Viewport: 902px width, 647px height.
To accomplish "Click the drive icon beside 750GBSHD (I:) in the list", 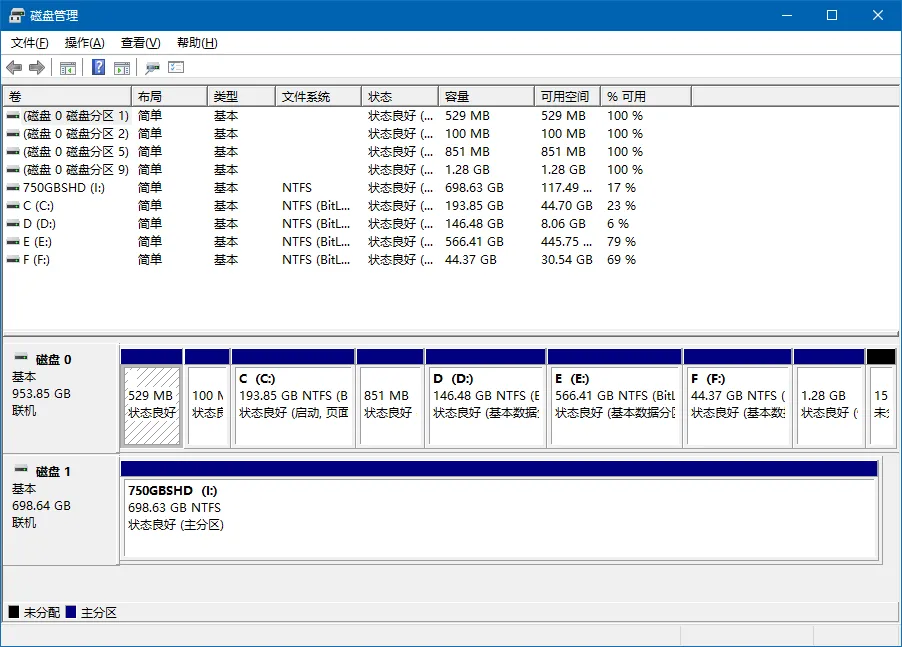I will coord(13,188).
